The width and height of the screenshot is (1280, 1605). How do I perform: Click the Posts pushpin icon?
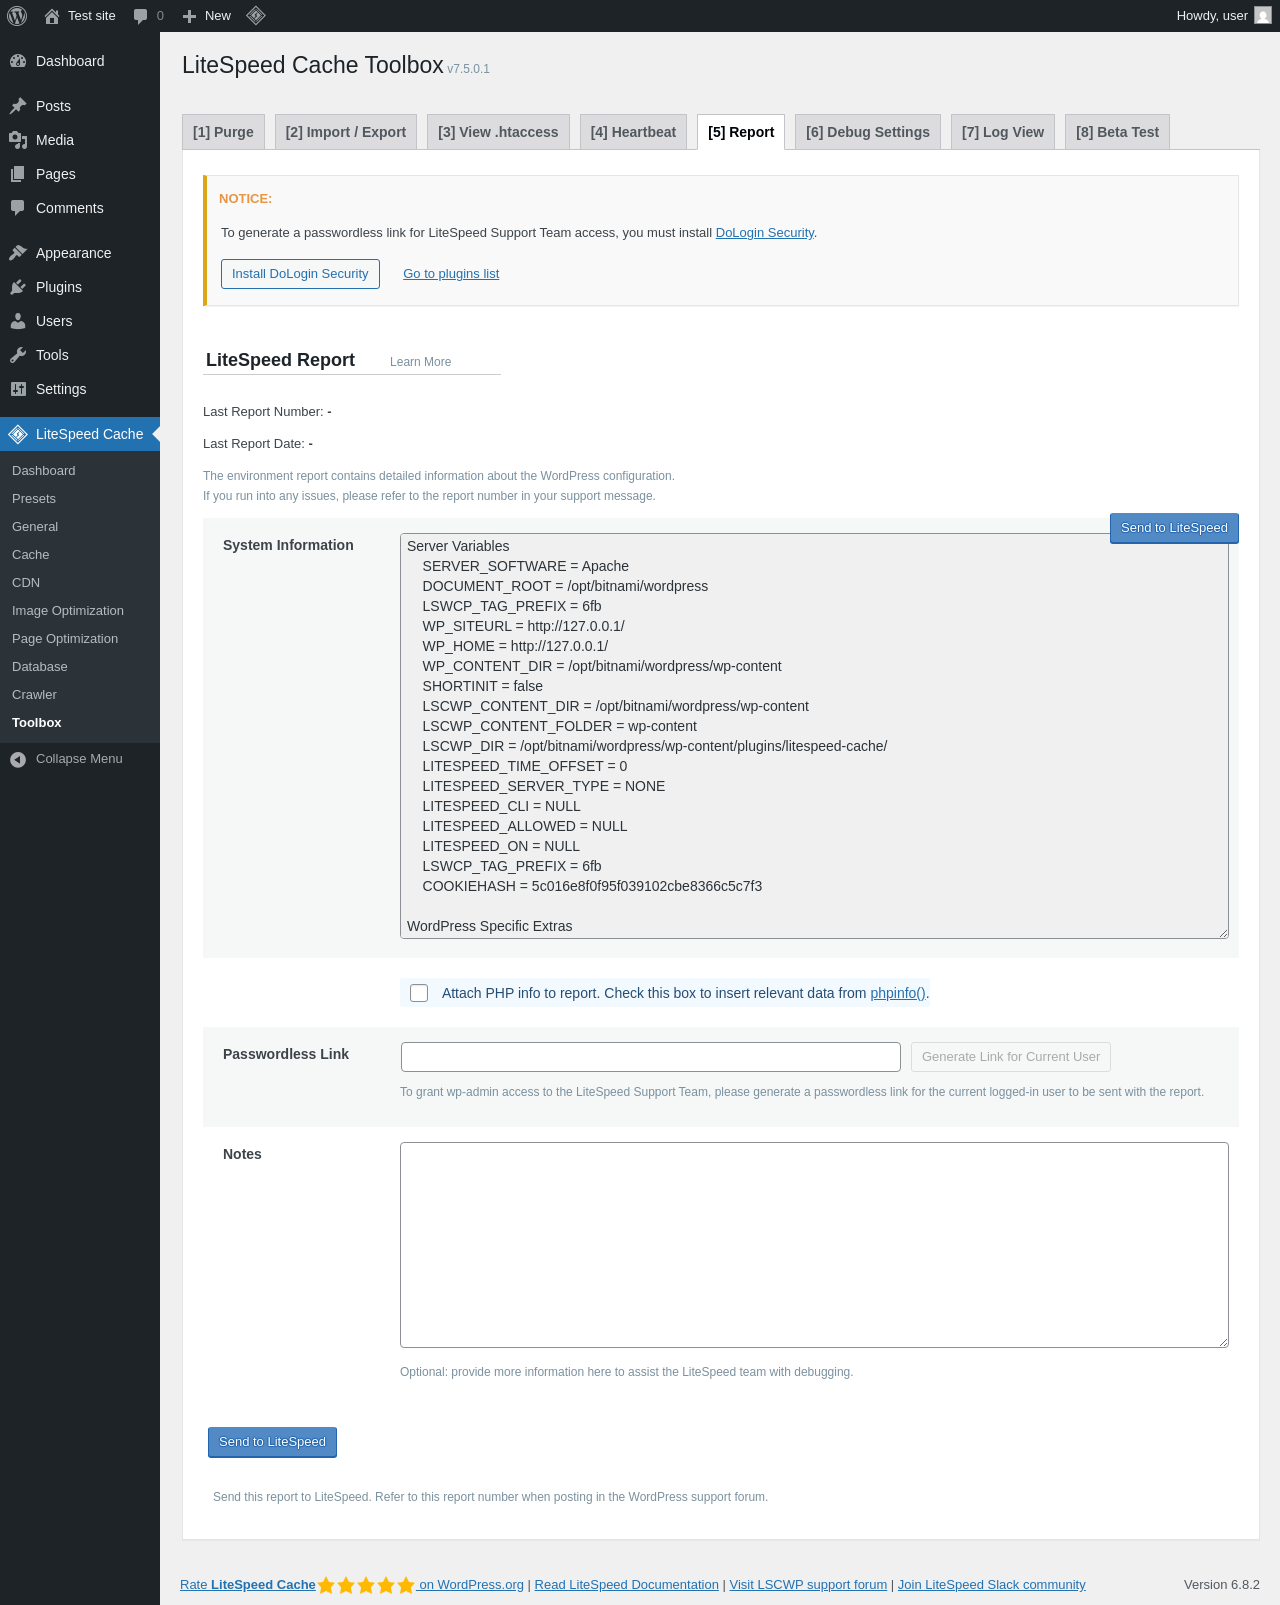(x=18, y=106)
